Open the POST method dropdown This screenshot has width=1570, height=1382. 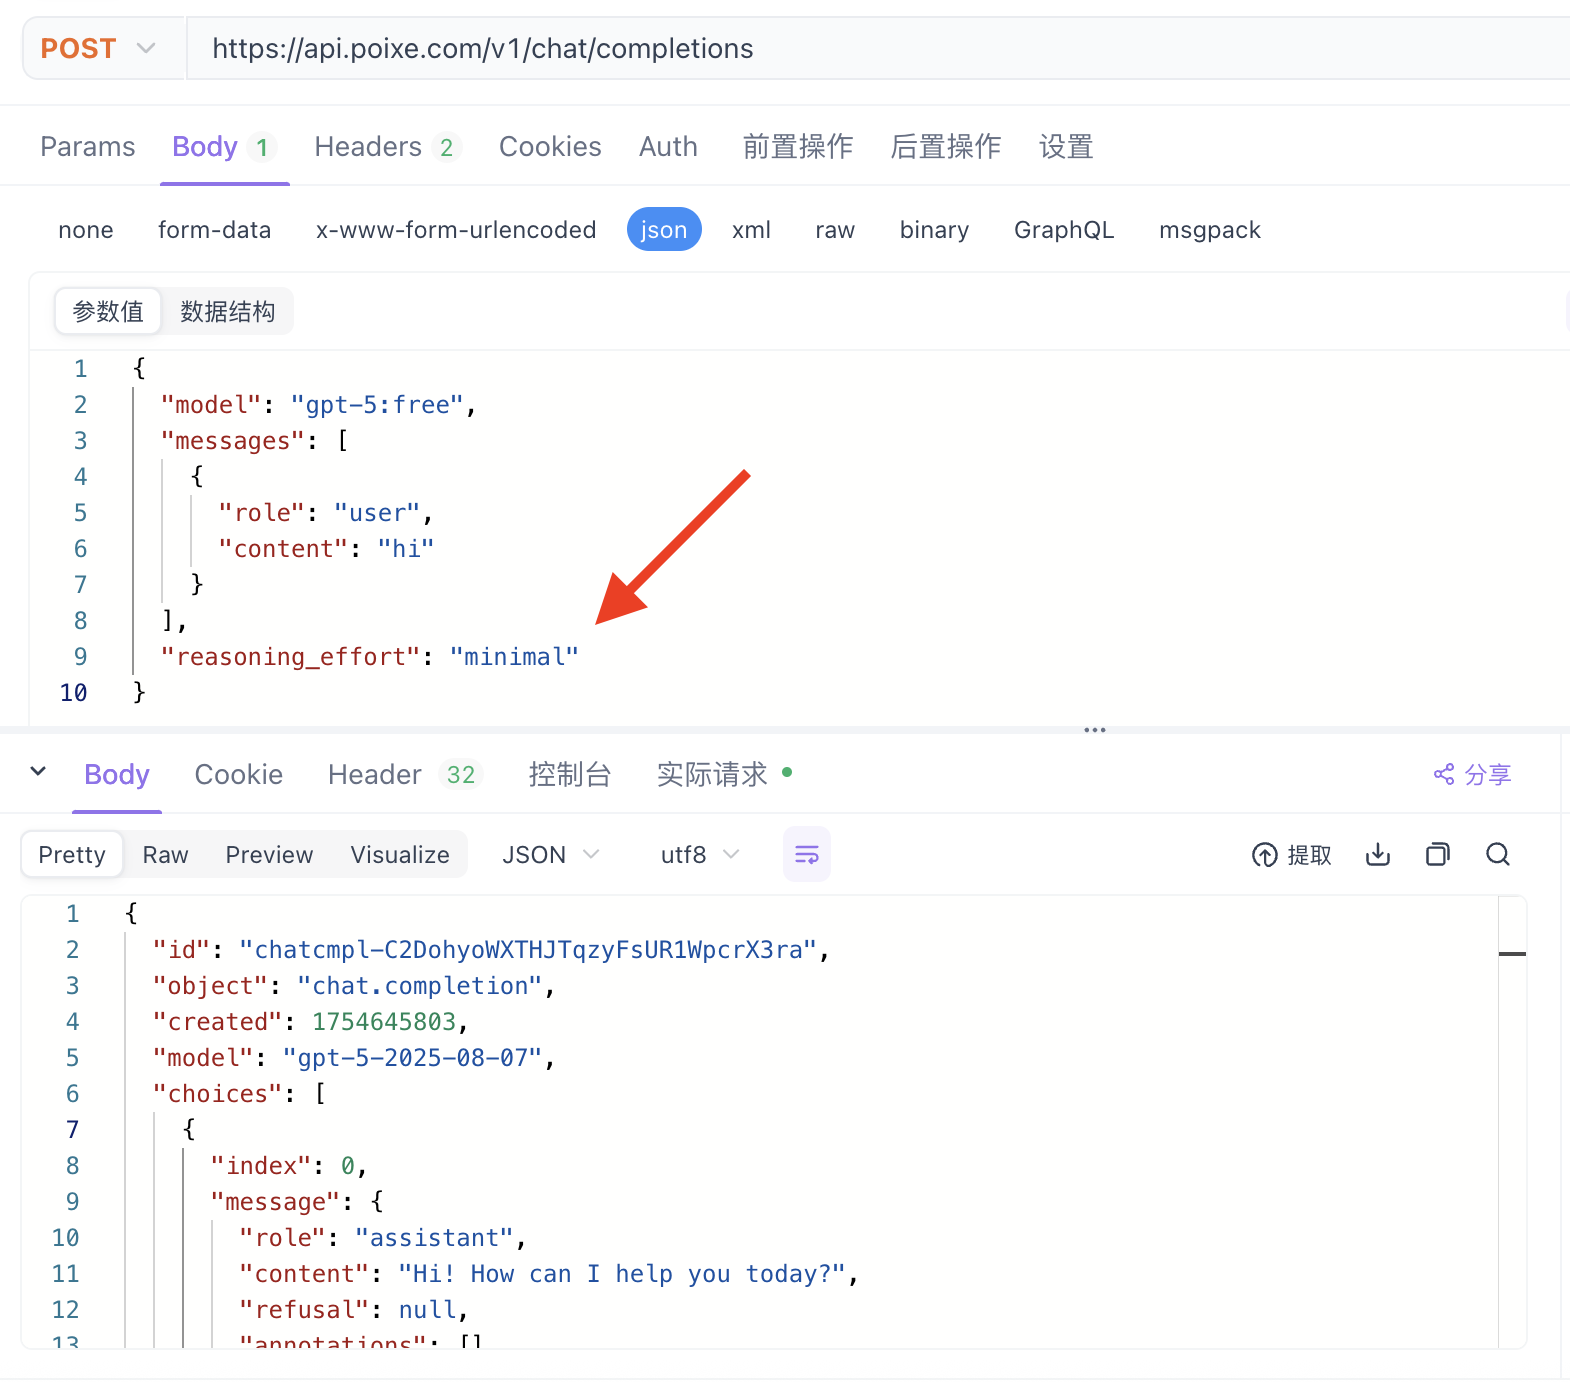[99, 48]
